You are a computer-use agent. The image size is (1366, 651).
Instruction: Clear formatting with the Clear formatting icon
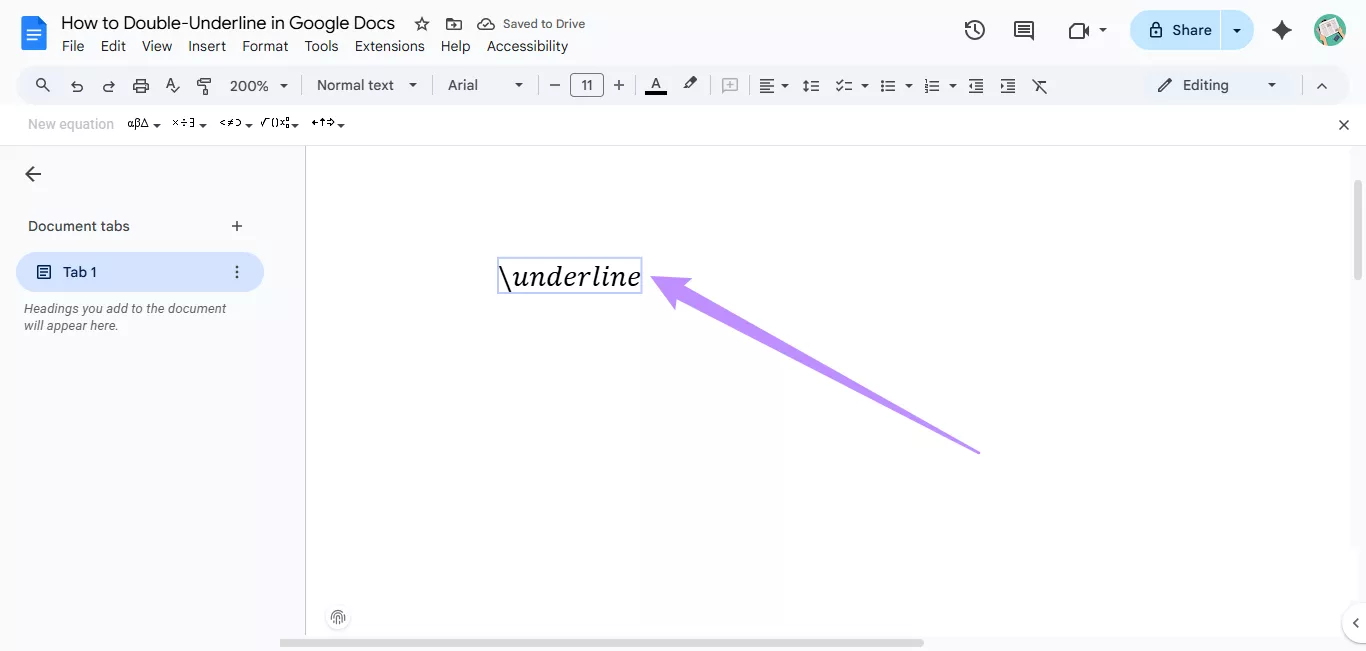[1040, 85]
